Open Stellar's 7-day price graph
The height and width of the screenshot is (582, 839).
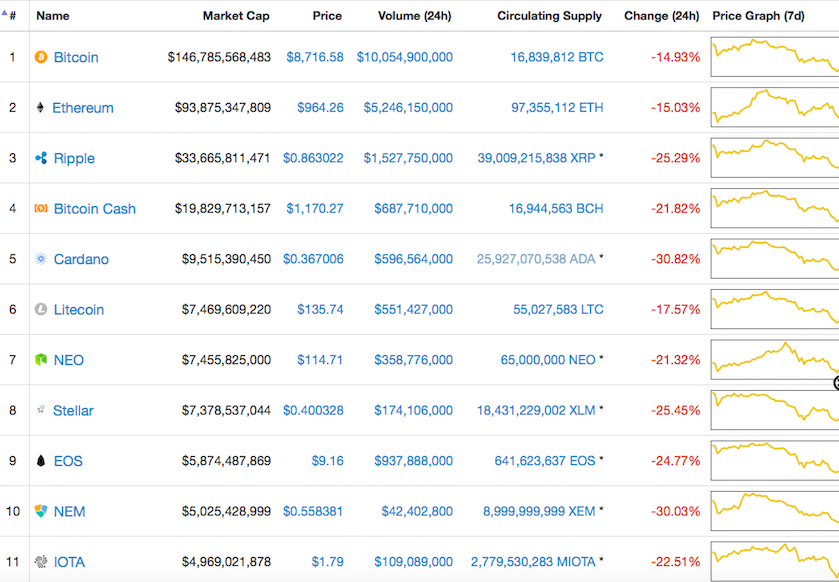coord(775,410)
